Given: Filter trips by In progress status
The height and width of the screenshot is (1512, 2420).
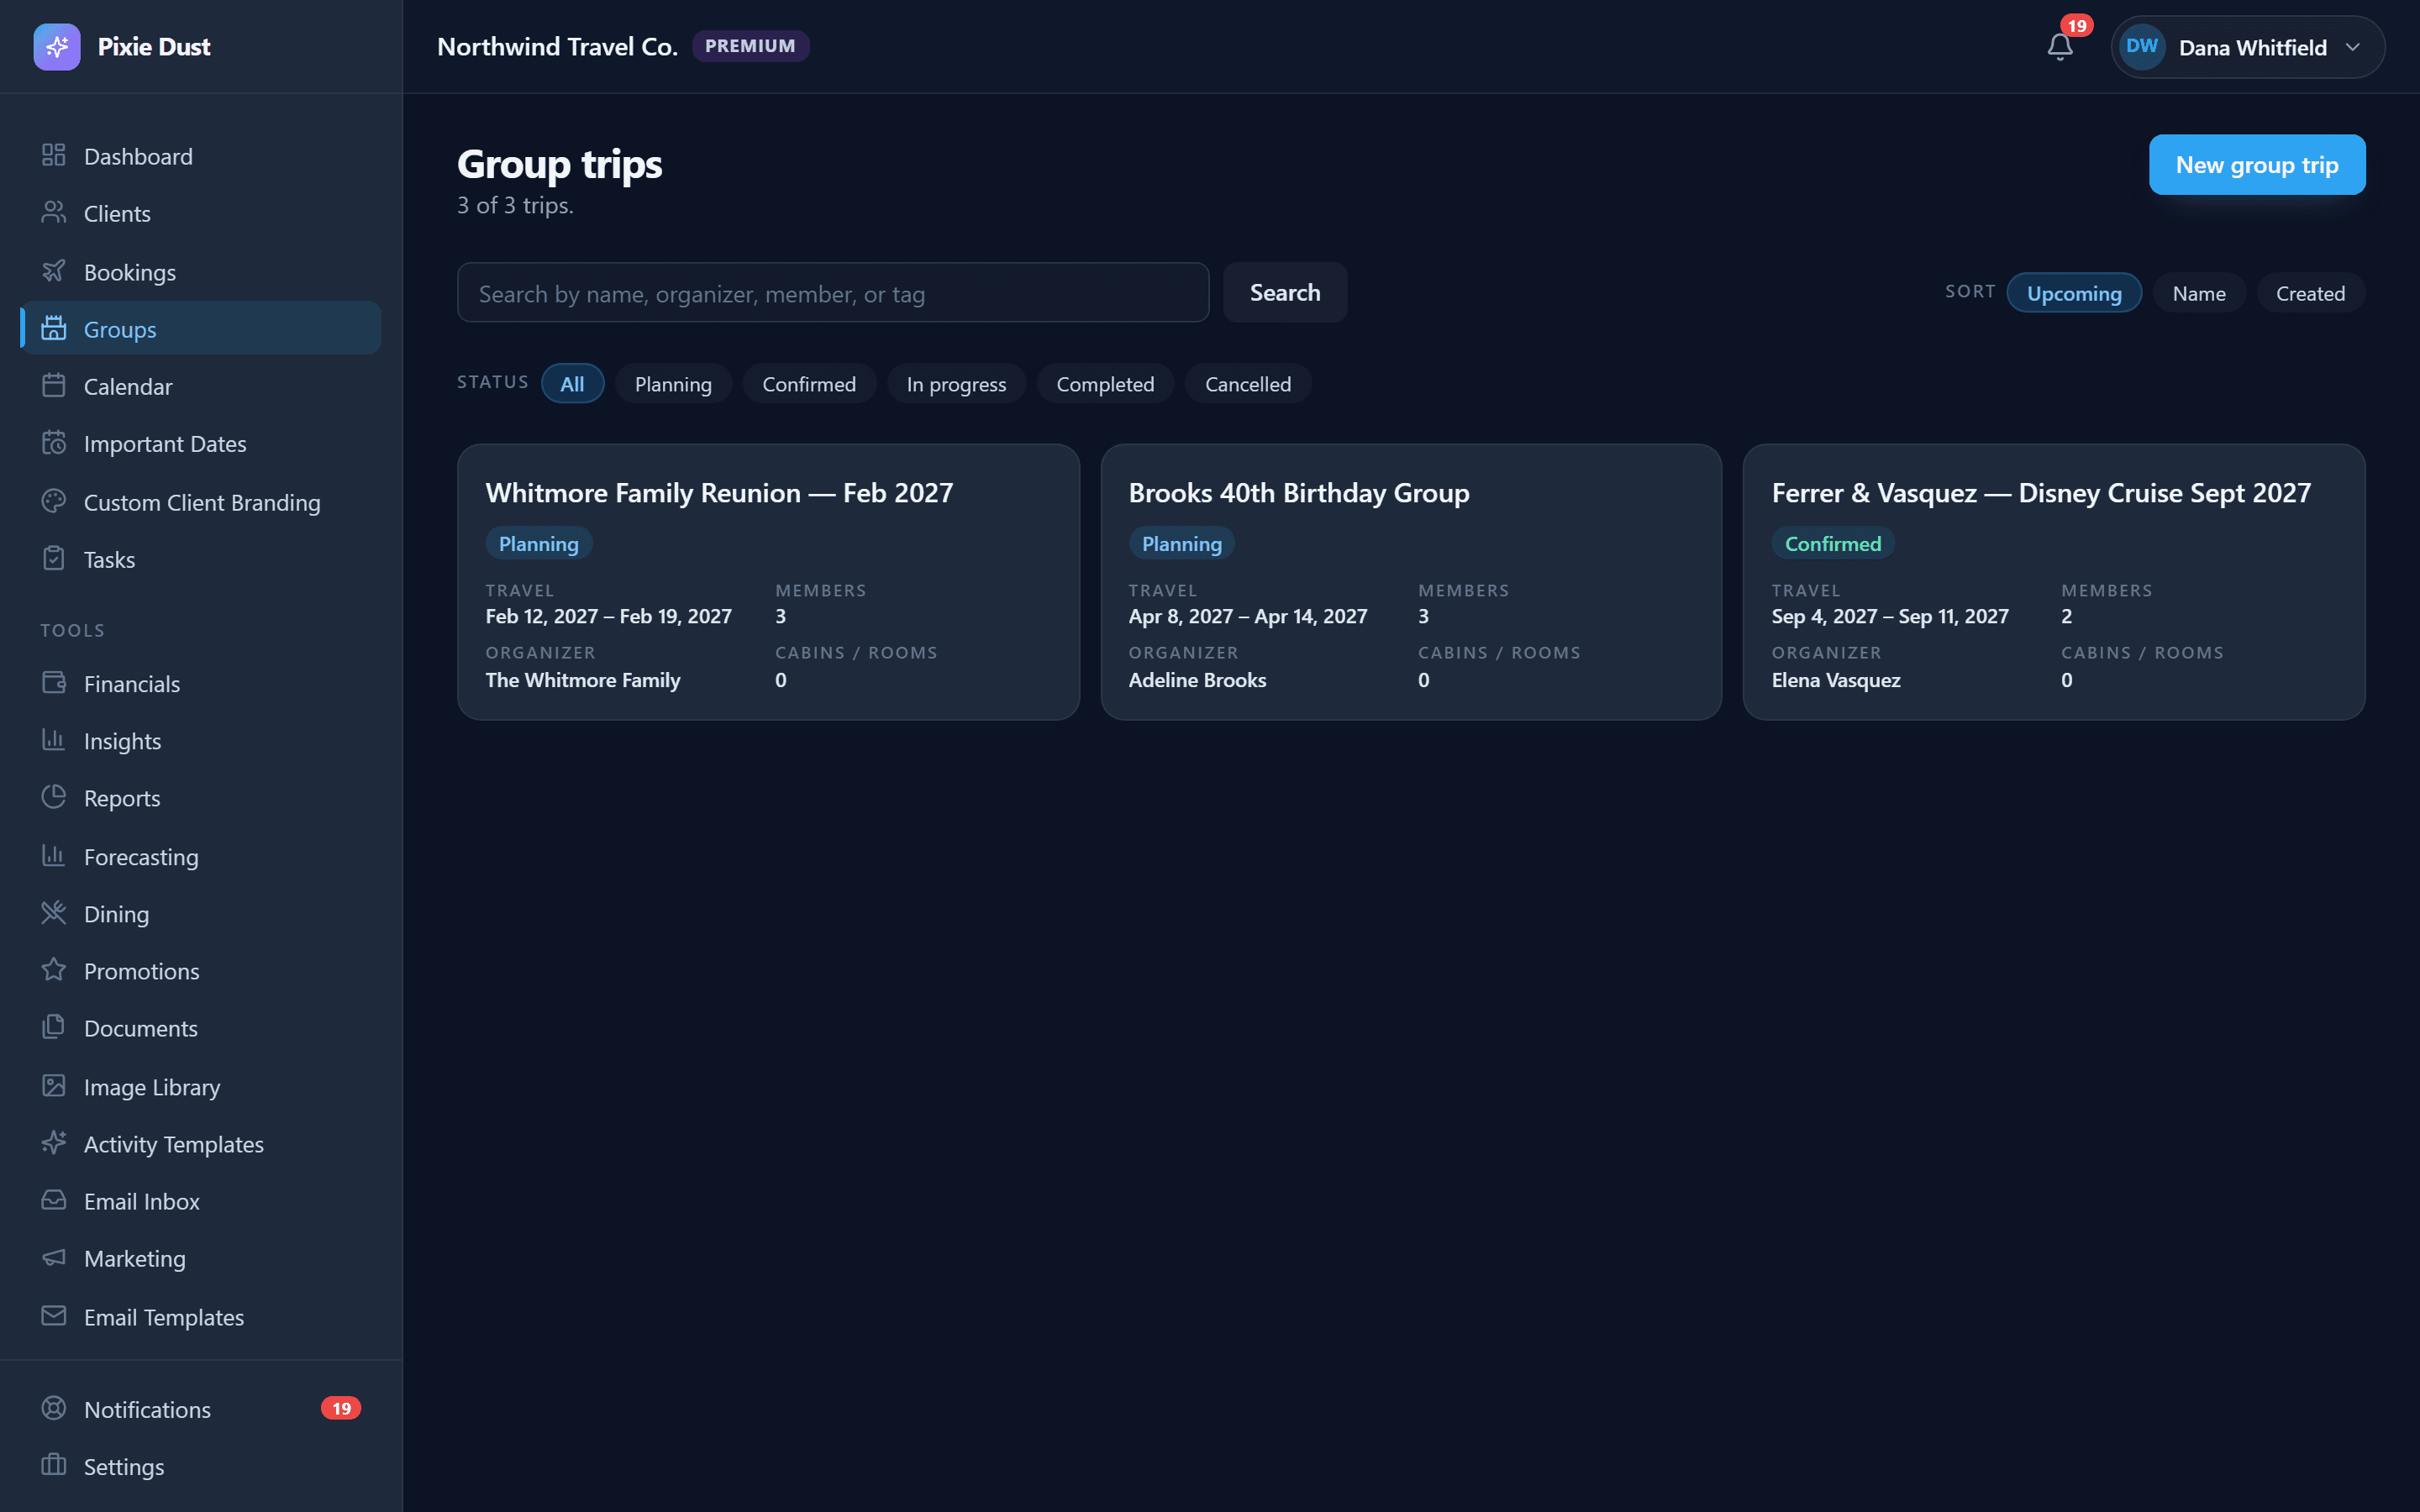Looking at the screenshot, I should click(x=956, y=384).
